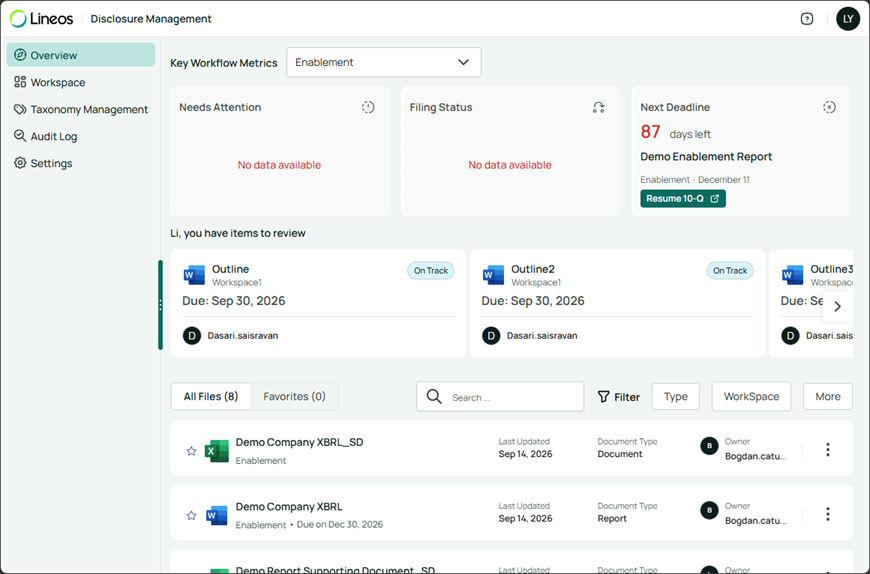Click the file Search input field
870x574 pixels.
click(500, 397)
